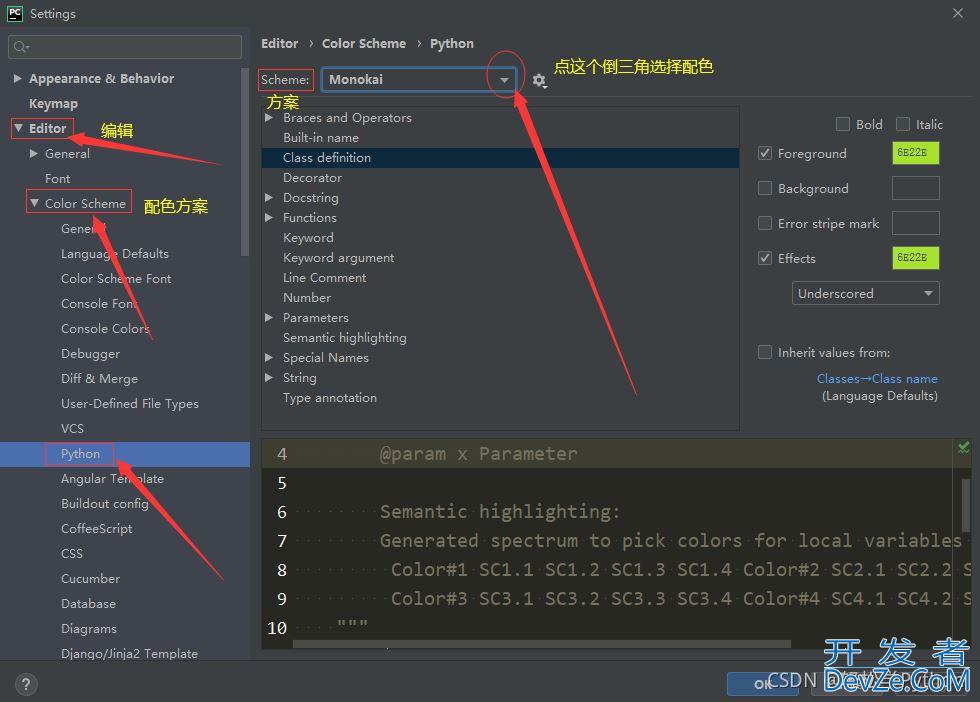Select Line Comment attribute

[x=324, y=278]
